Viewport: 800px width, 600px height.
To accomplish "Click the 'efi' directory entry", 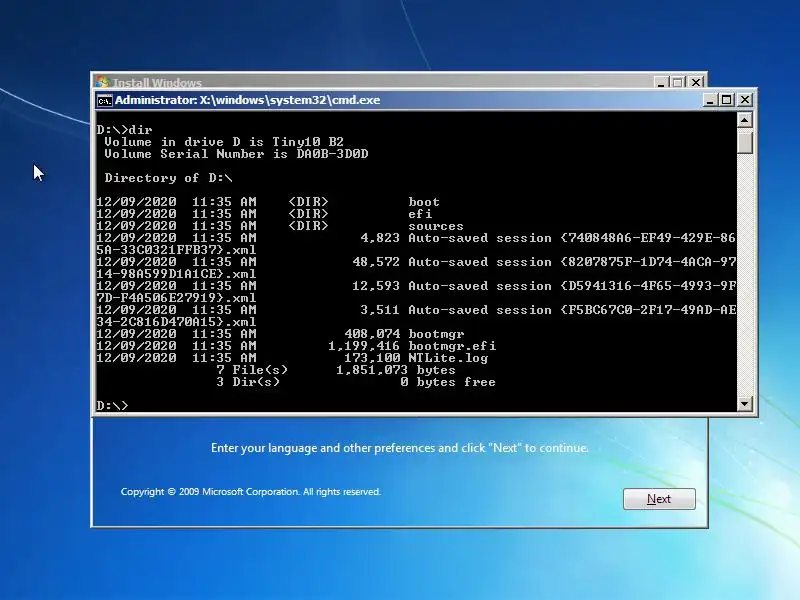I will [x=419, y=214].
